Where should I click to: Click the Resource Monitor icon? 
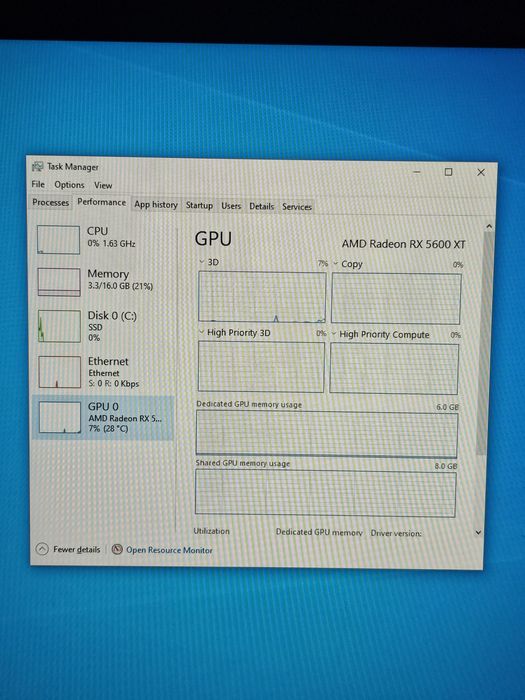click(117, 549)
